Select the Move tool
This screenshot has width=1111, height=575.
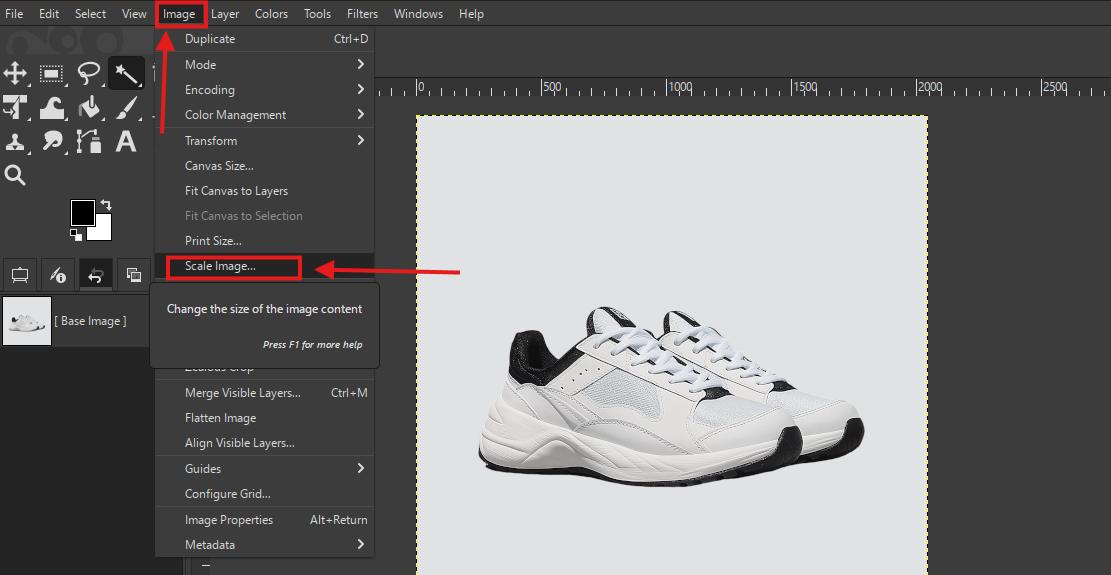15,73
